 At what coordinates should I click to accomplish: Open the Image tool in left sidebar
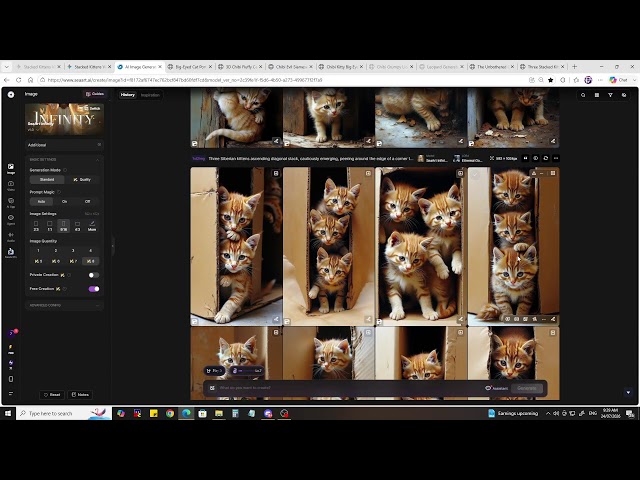pos(11,168)
